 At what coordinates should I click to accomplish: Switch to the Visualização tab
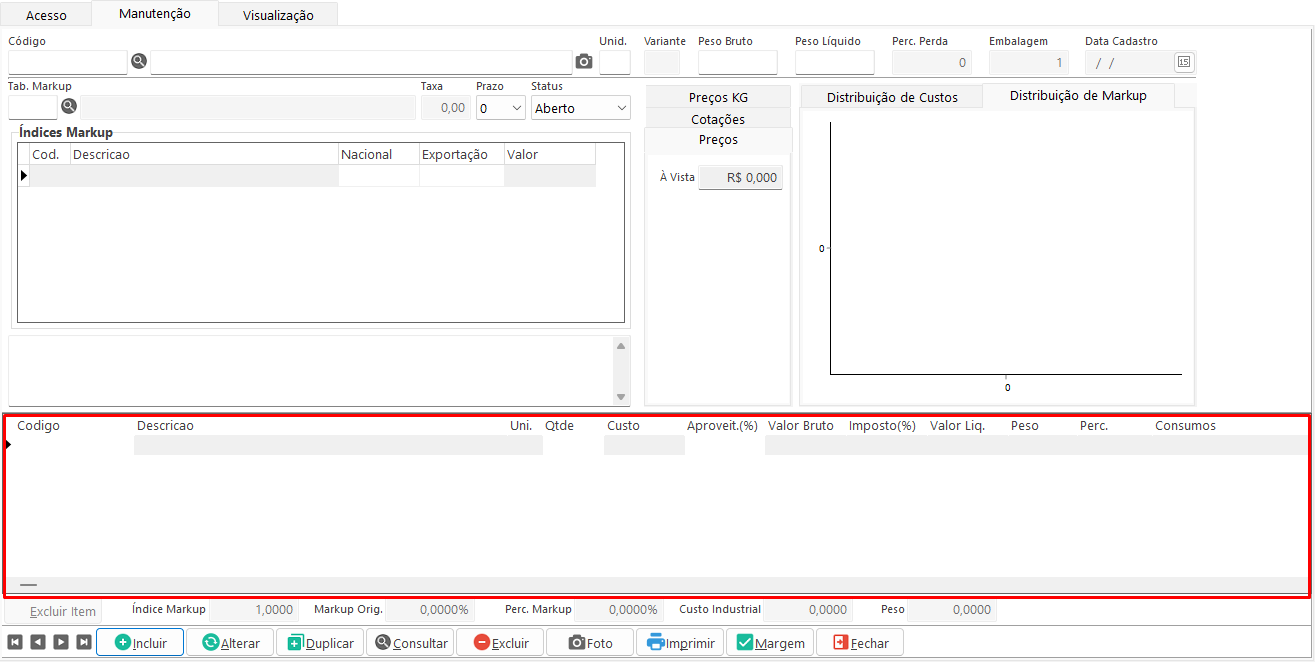(277, 15)
